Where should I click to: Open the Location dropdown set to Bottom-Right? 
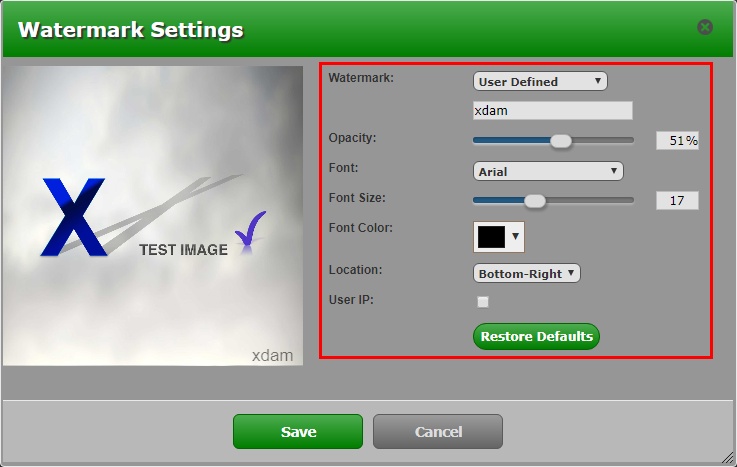tap(526, 273)
